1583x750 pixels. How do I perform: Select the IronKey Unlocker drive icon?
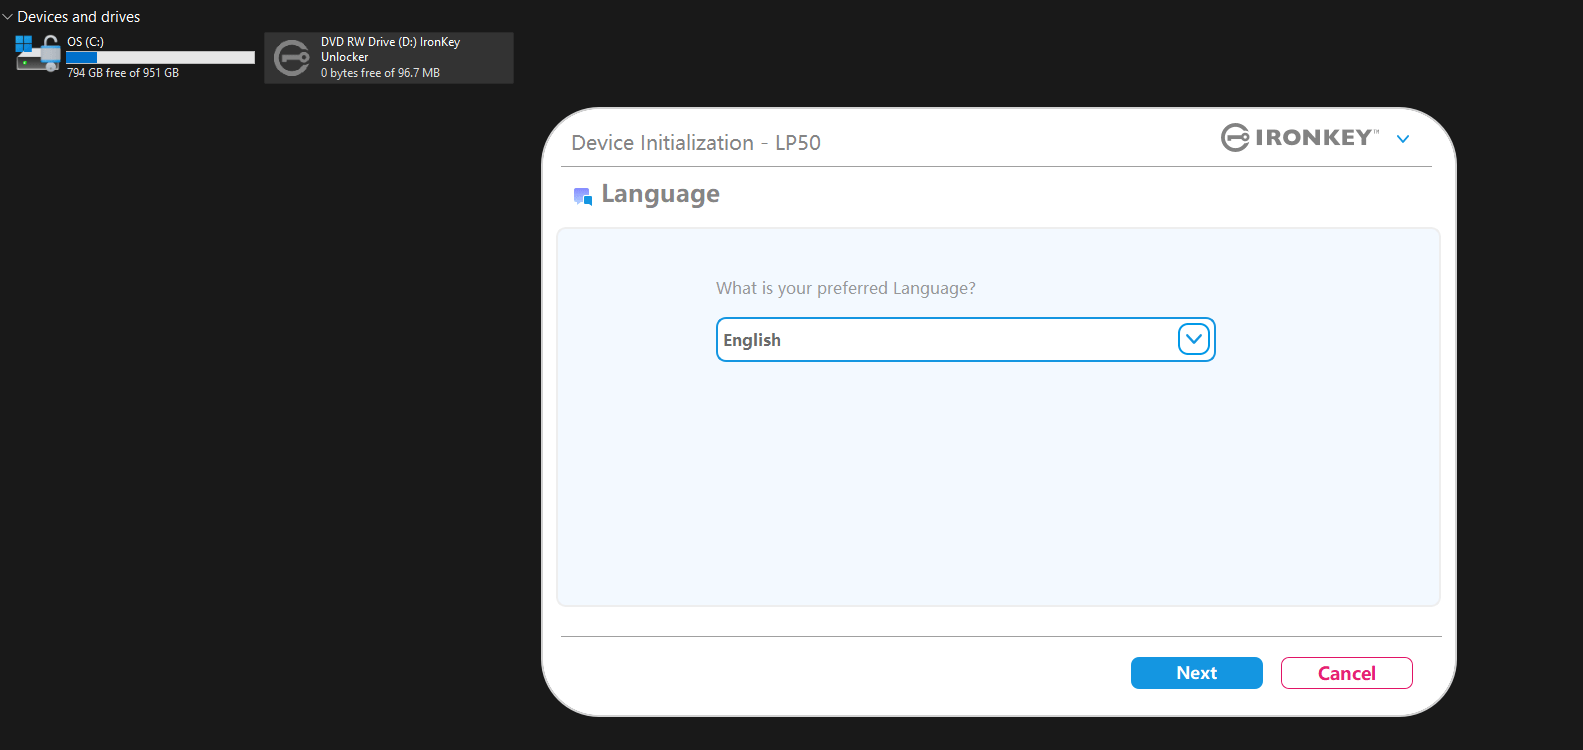[x=292, y=58]
